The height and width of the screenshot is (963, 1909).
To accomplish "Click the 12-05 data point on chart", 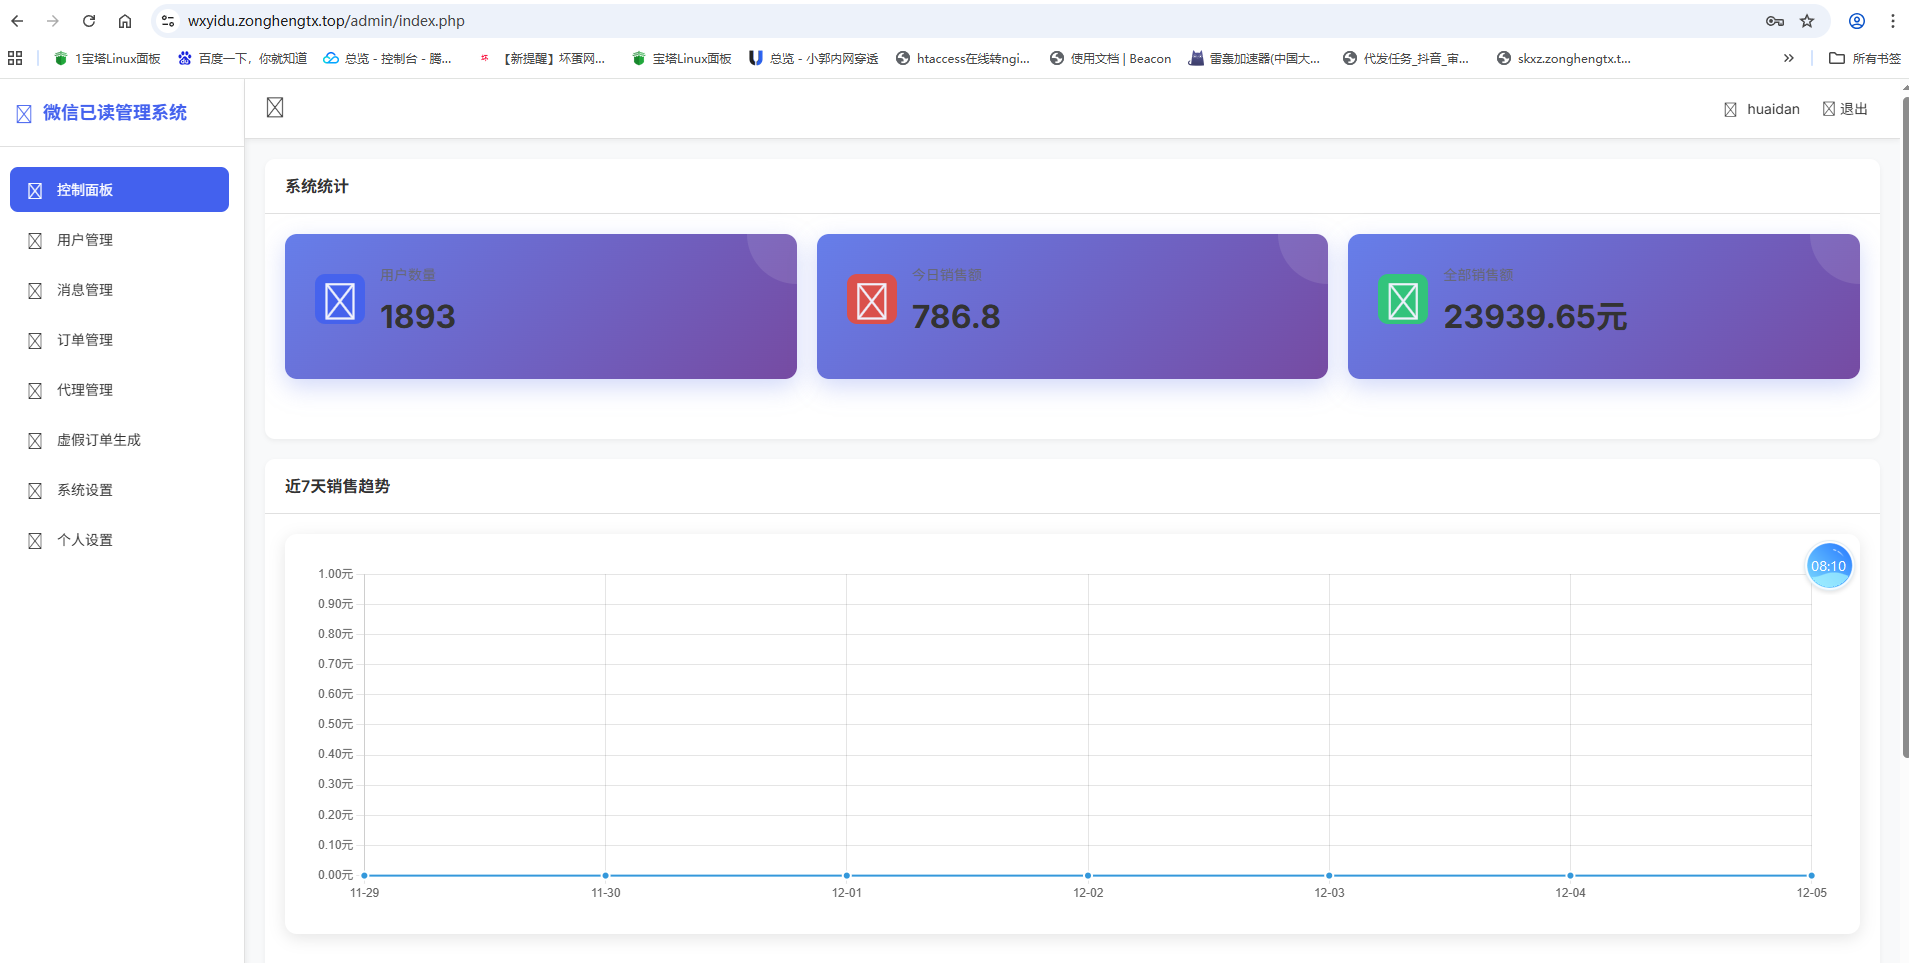I will 1811,875.
